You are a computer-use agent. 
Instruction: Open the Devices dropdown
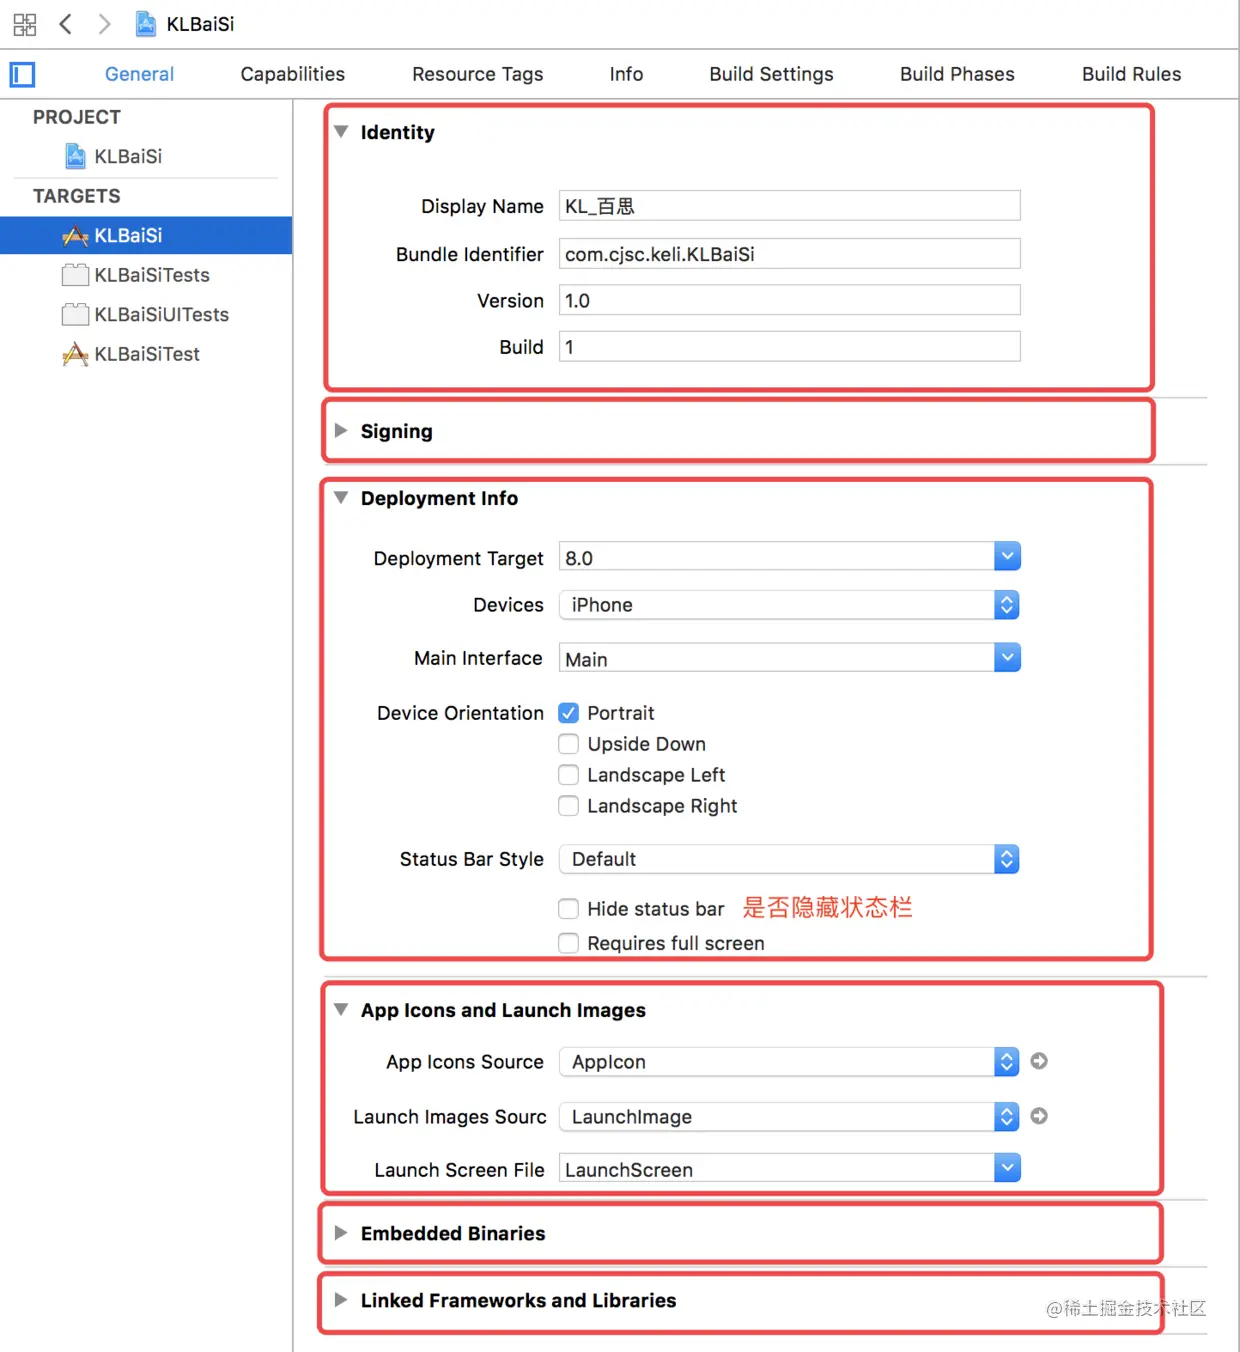(x=1007, y=604)
